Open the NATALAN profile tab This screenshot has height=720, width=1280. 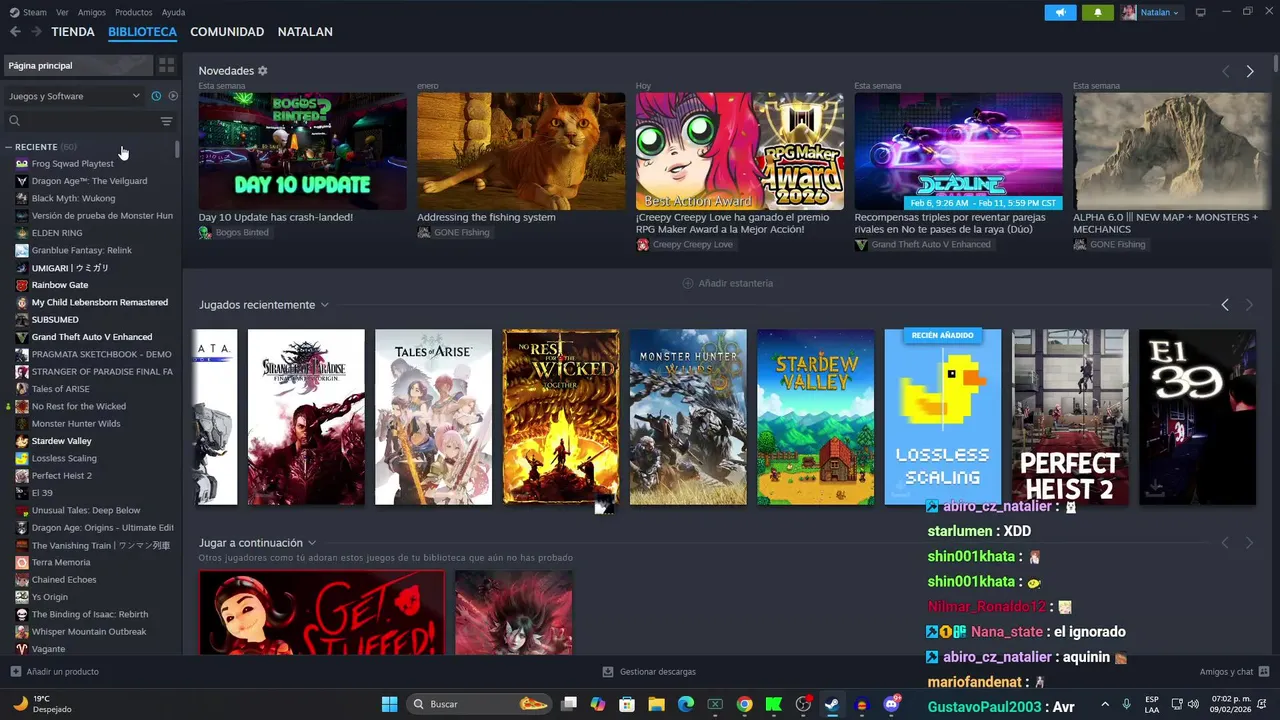(305, 32)
